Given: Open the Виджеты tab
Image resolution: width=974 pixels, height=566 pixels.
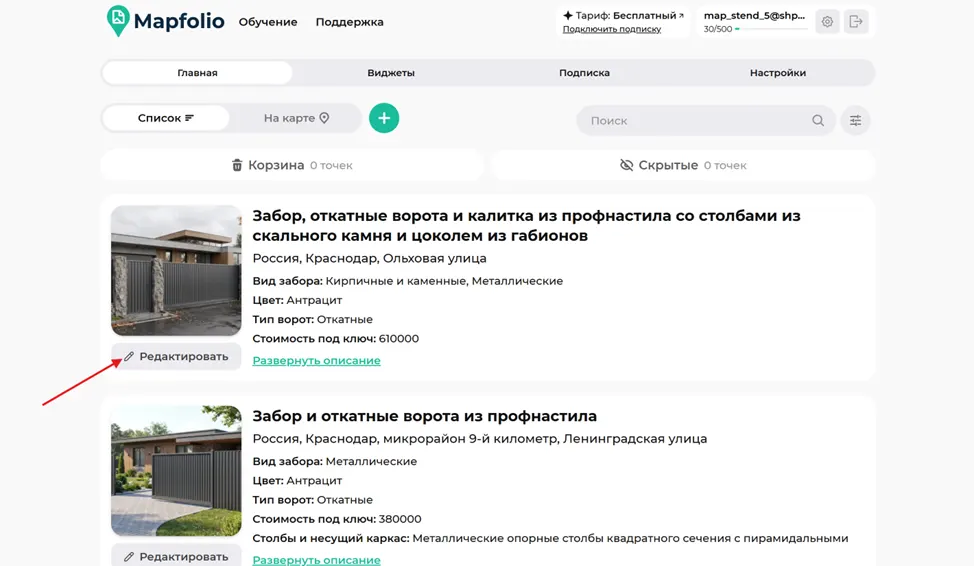Looking at the screenshot, I should 391,73.
